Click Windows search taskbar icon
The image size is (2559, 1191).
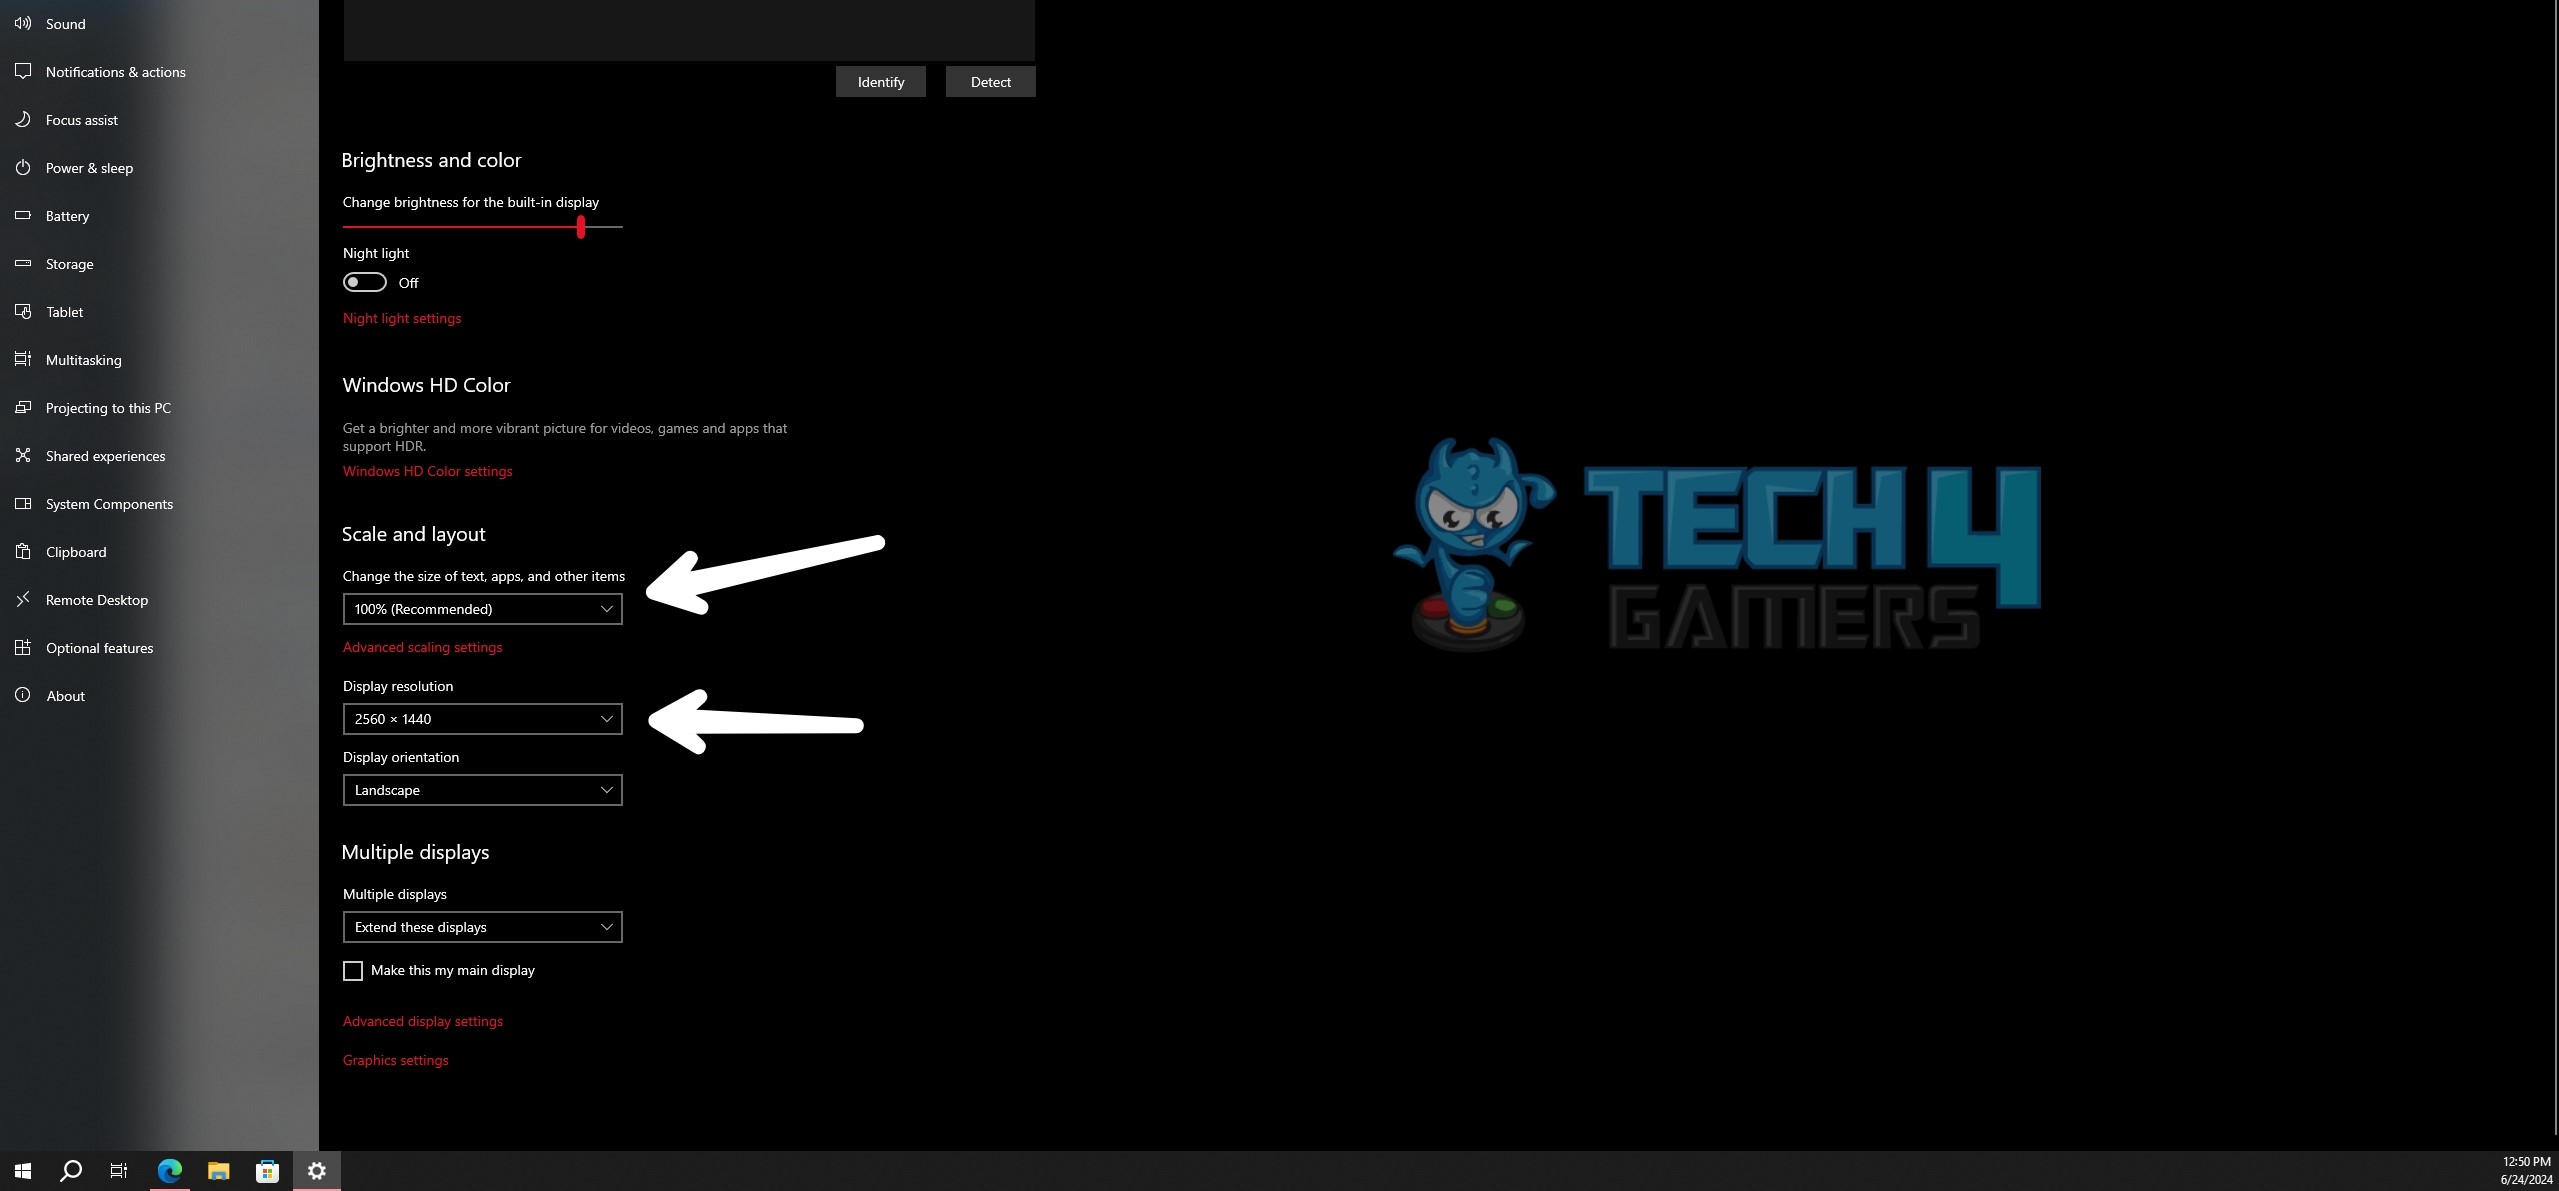[70, 1171]
